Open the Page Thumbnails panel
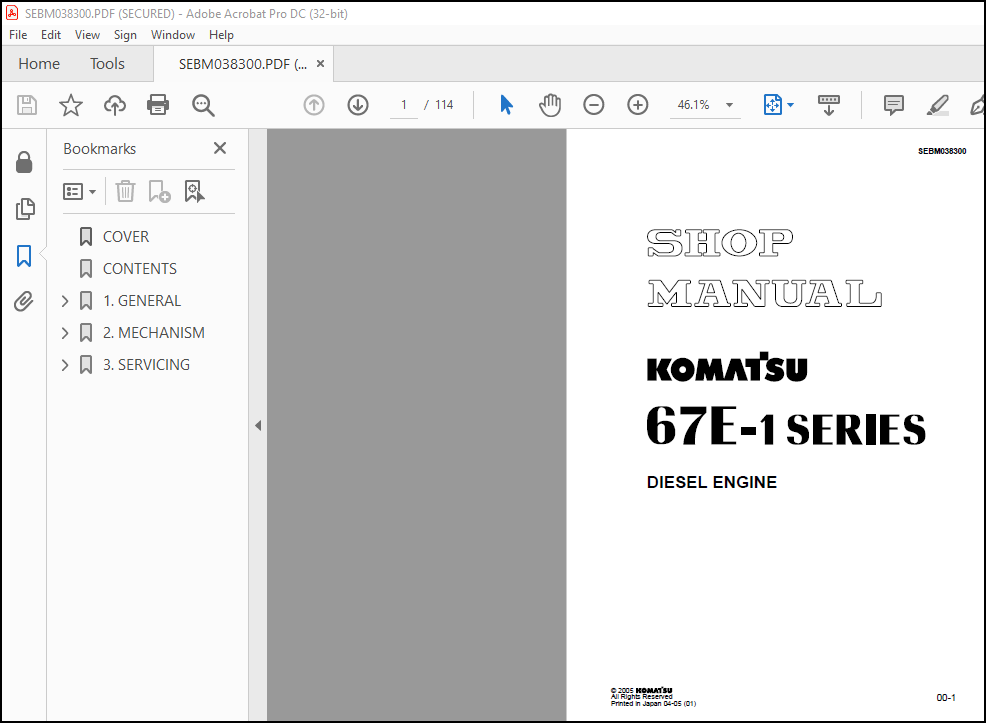Screen dimensions: 986x723 (25, 209)
